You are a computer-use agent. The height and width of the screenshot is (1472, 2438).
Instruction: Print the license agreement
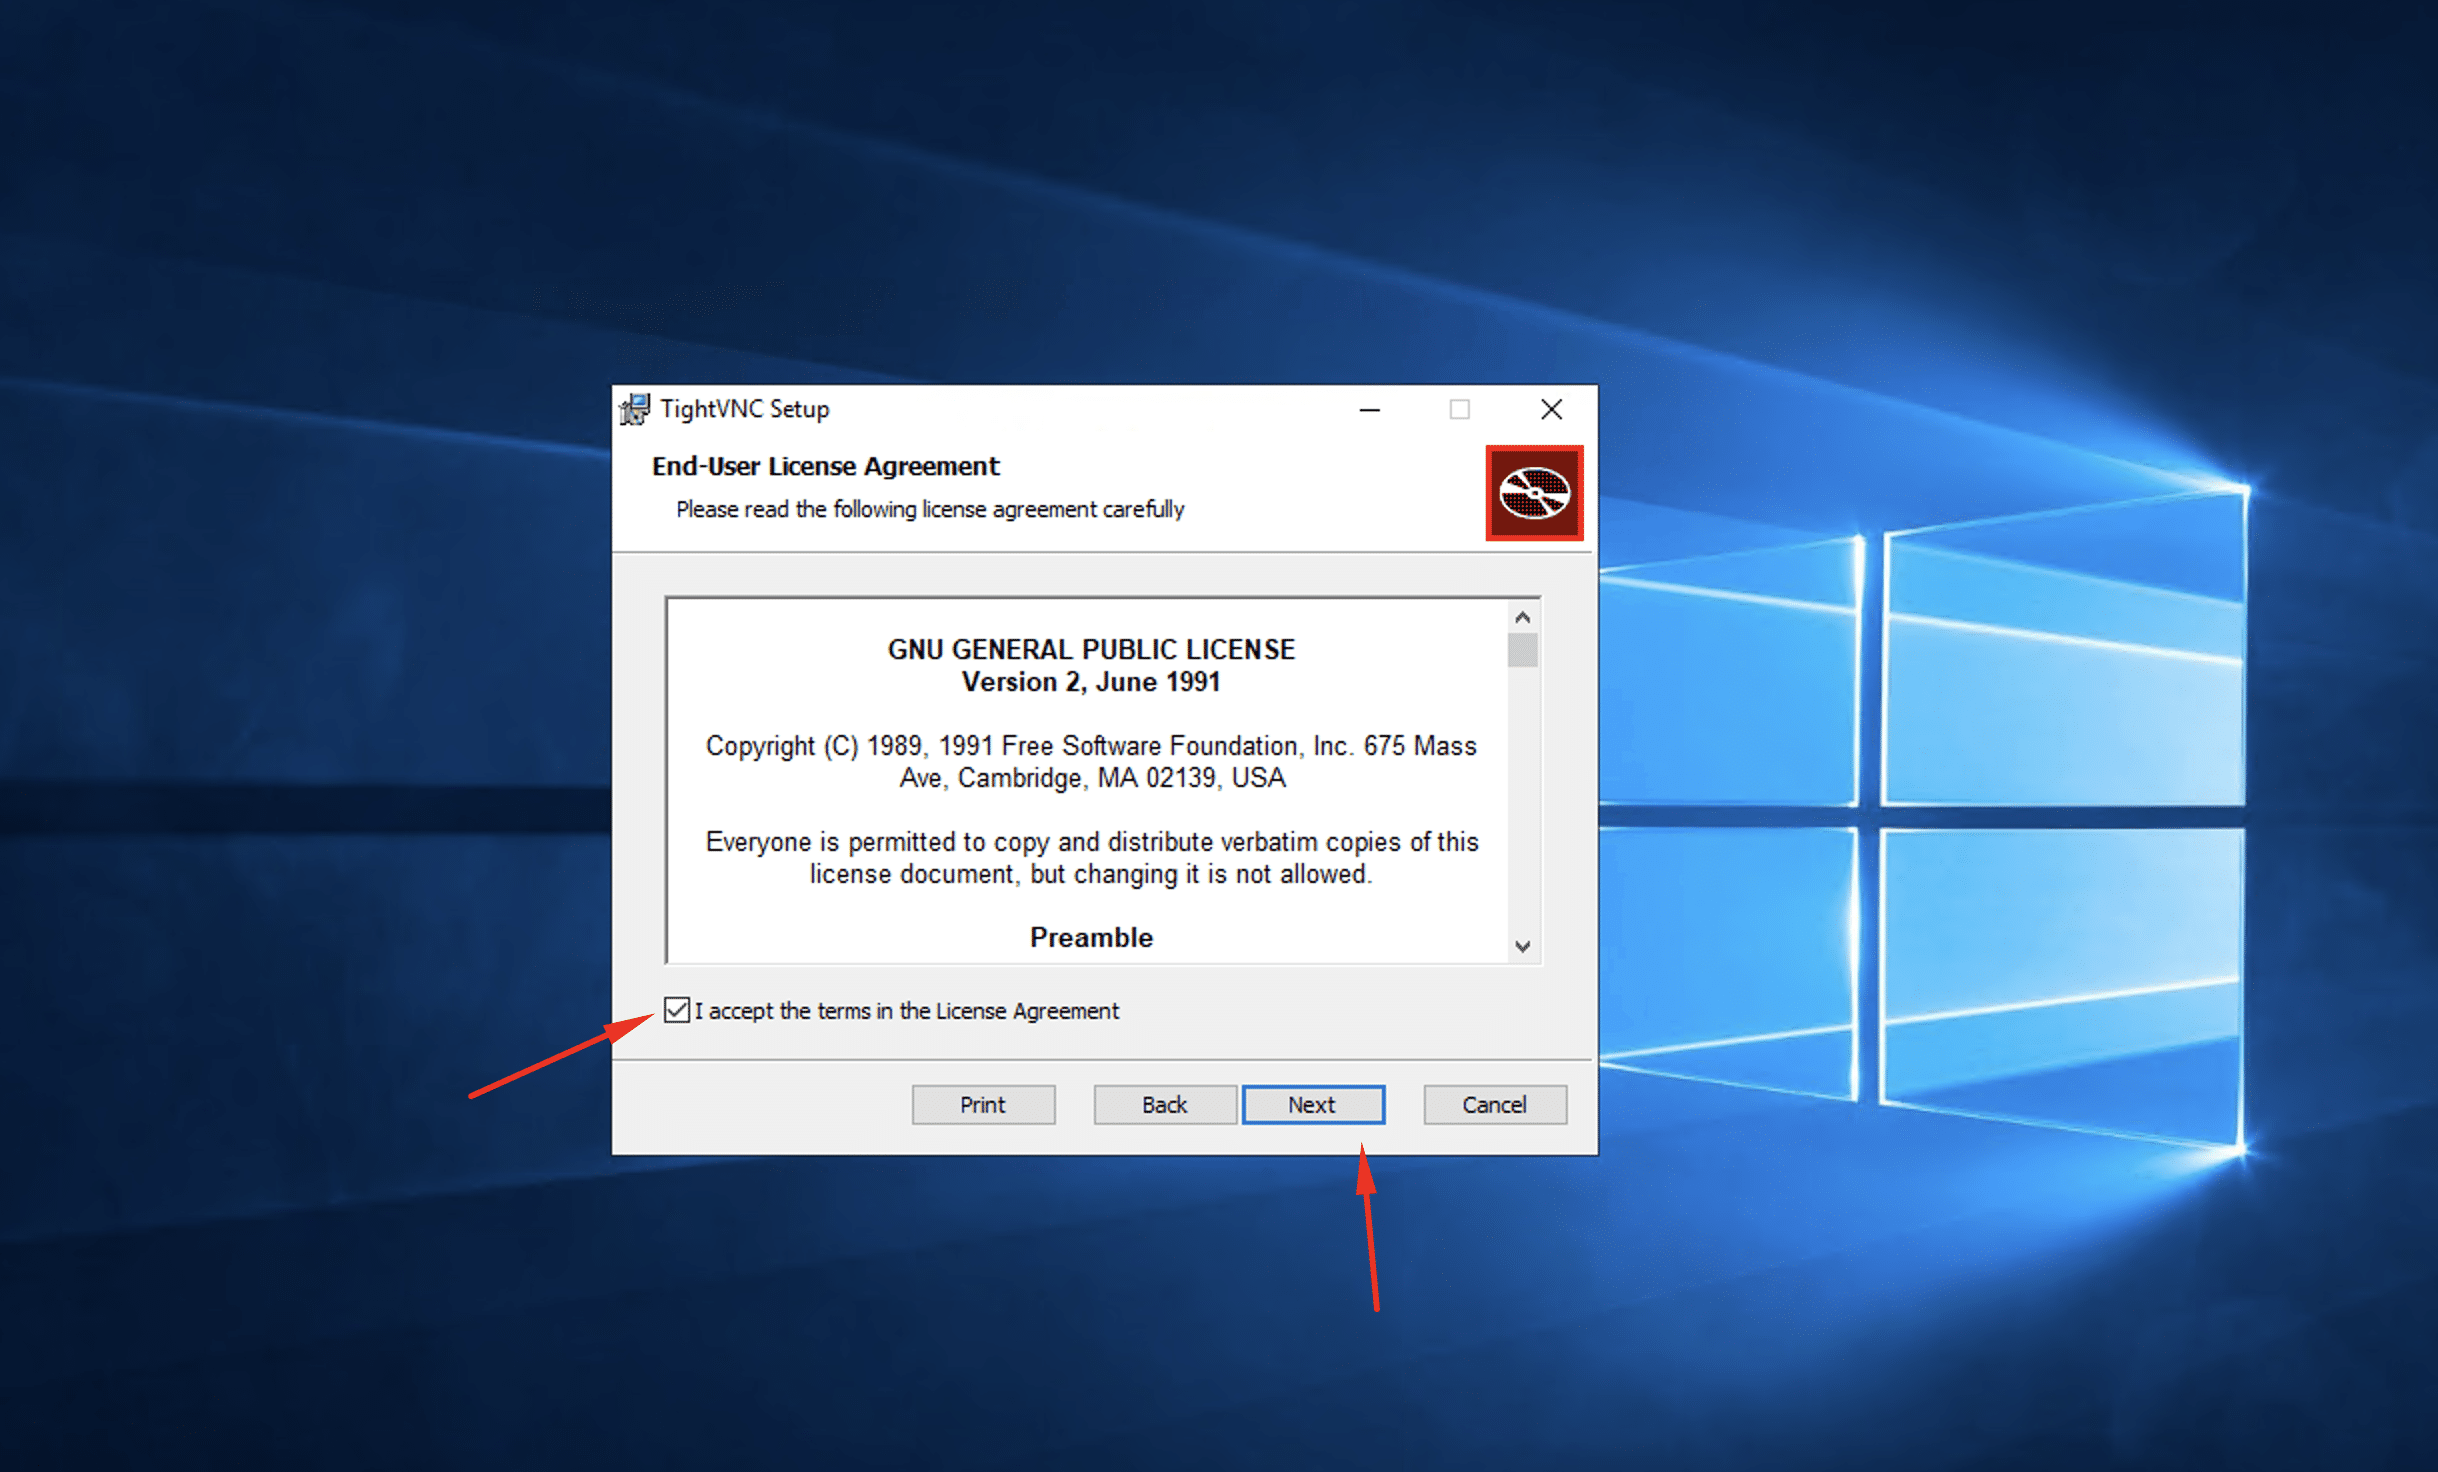coord(982,1104)
